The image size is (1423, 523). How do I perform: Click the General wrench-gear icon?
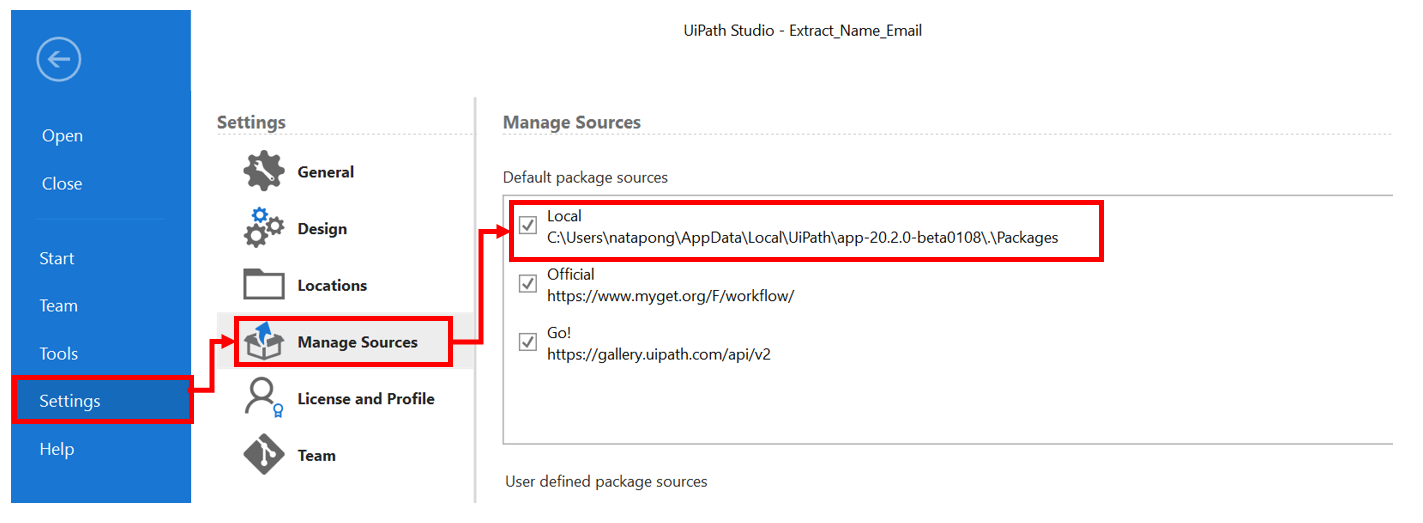(264, 171)
